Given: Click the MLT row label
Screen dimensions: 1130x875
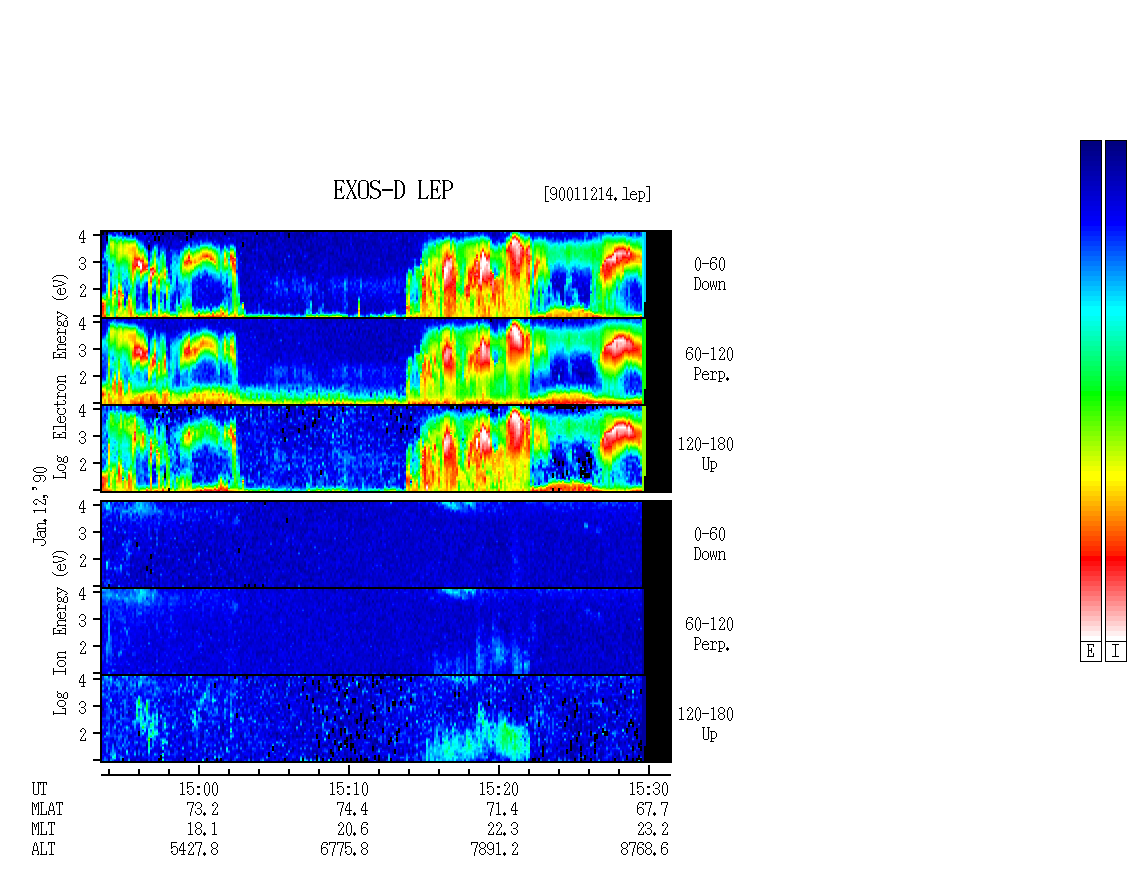Looking at the screenshot, I should pos(43,830).
